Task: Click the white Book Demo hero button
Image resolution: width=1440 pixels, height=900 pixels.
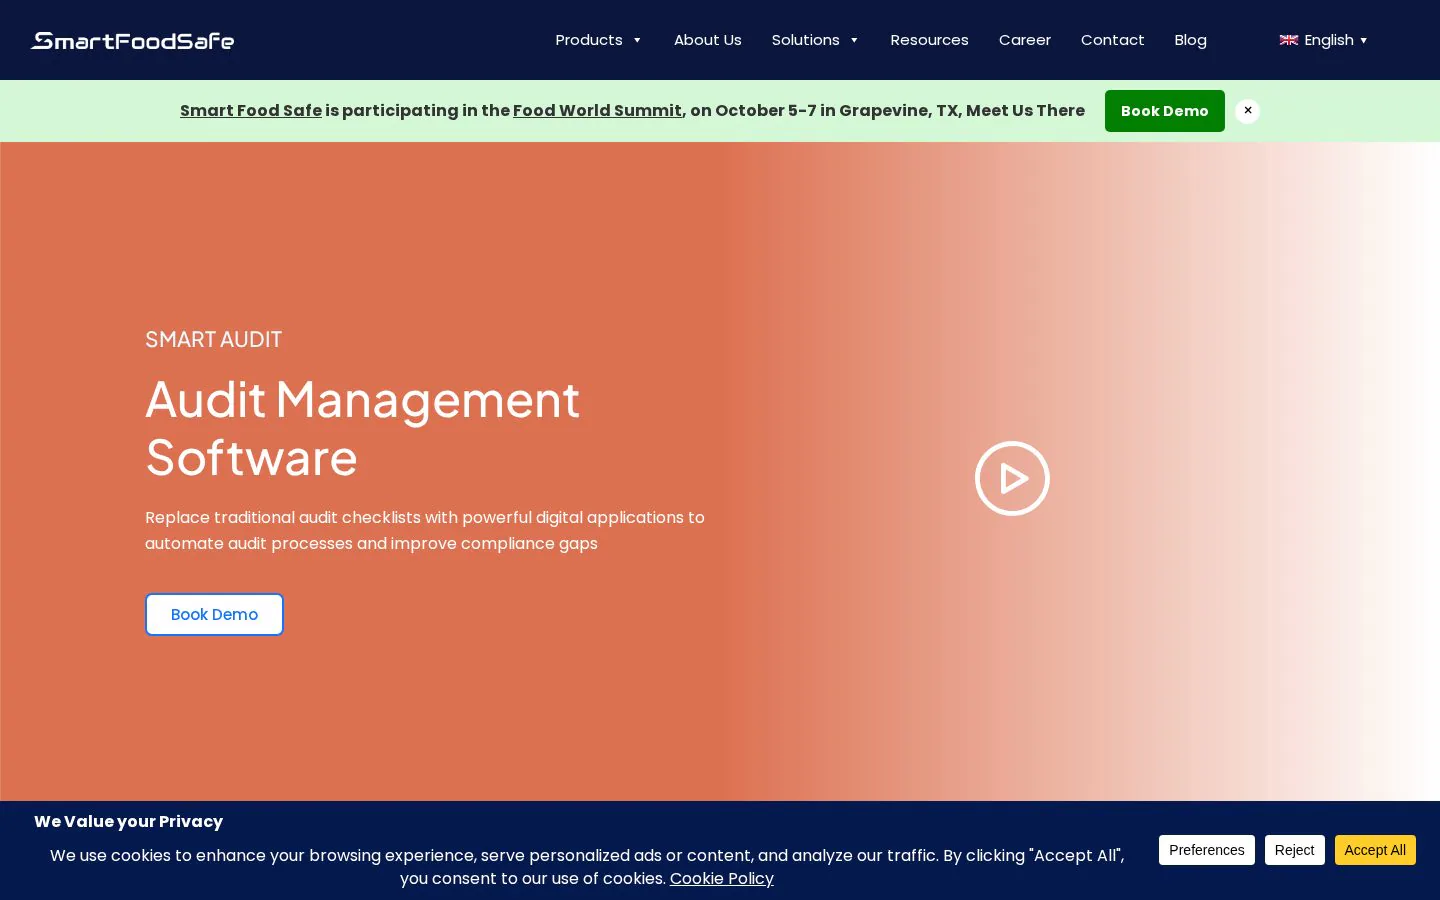Action: pyautogui.click(x=214, y=614)
